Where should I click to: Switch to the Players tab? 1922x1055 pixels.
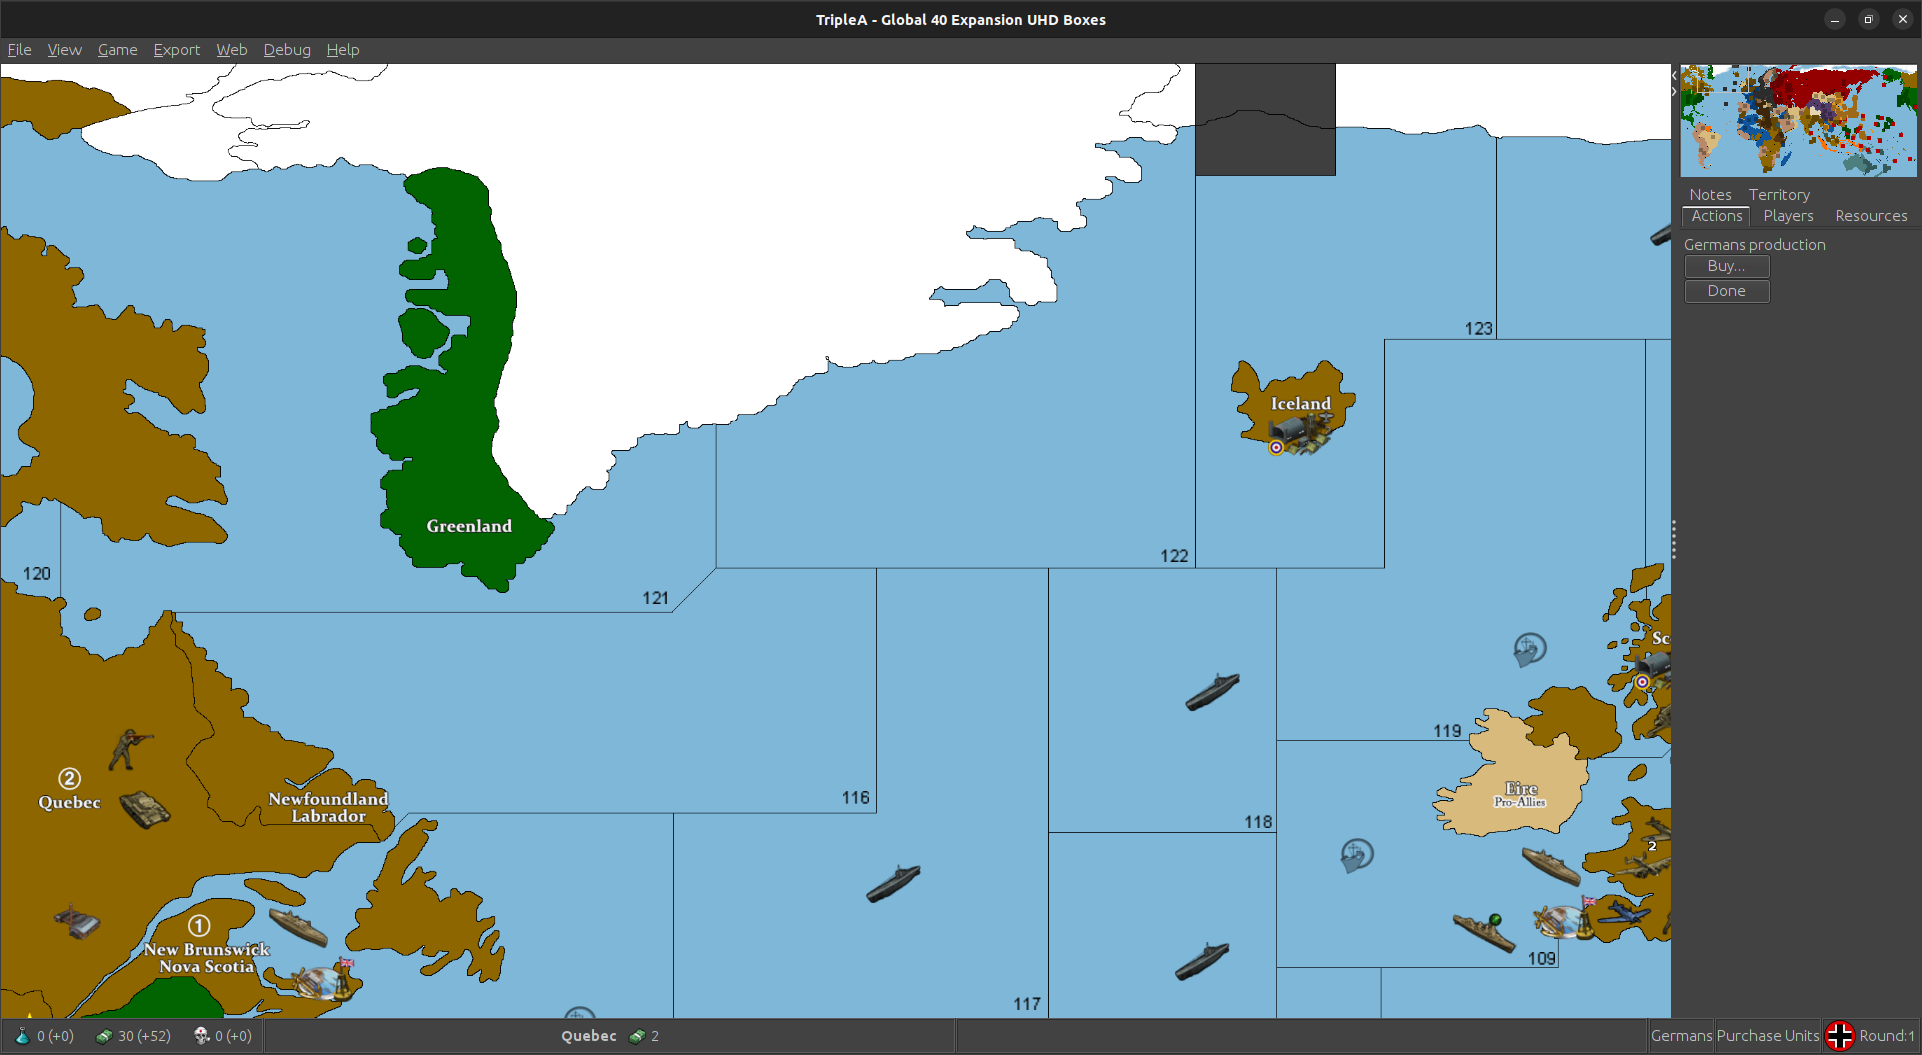[1788, 216]
